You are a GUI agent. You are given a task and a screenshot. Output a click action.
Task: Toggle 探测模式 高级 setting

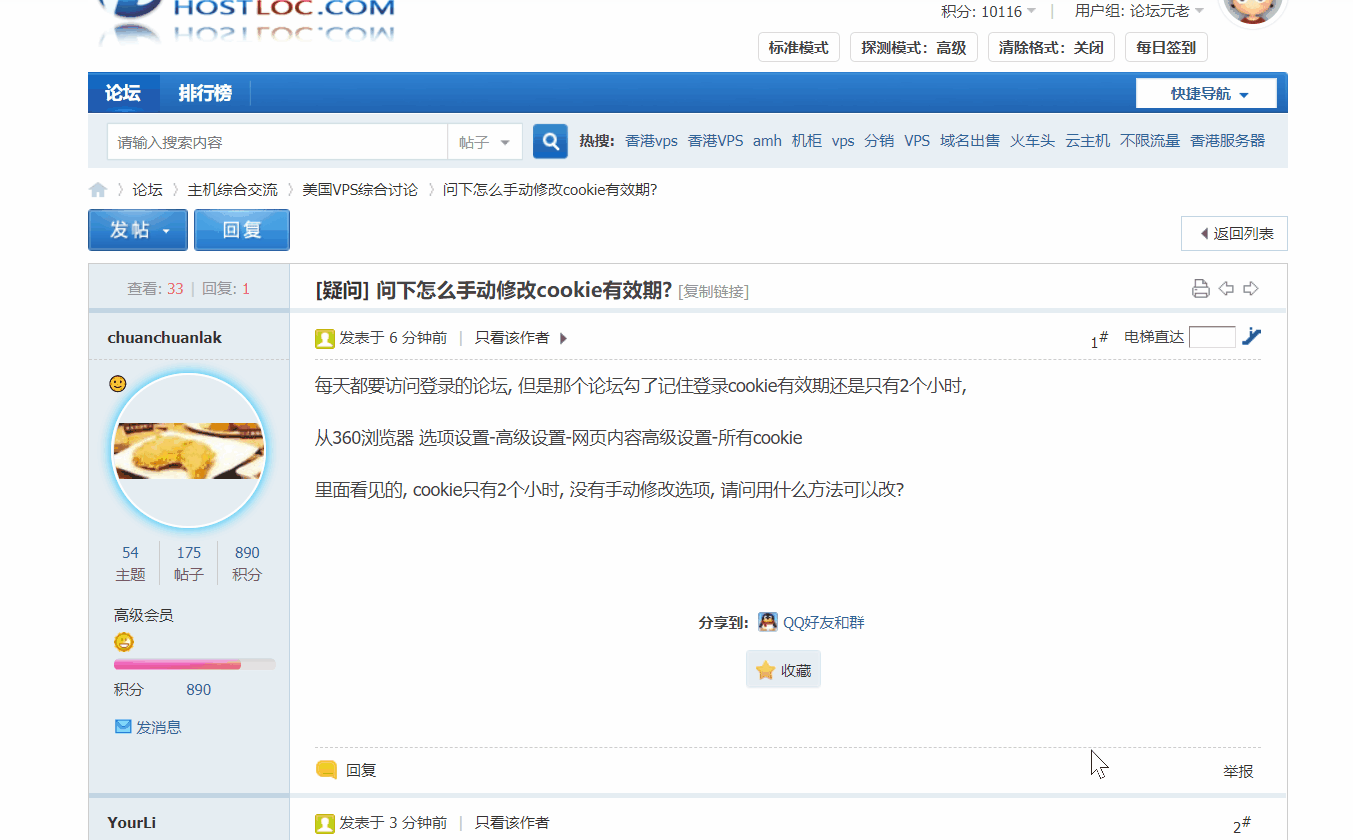(914, 48)
